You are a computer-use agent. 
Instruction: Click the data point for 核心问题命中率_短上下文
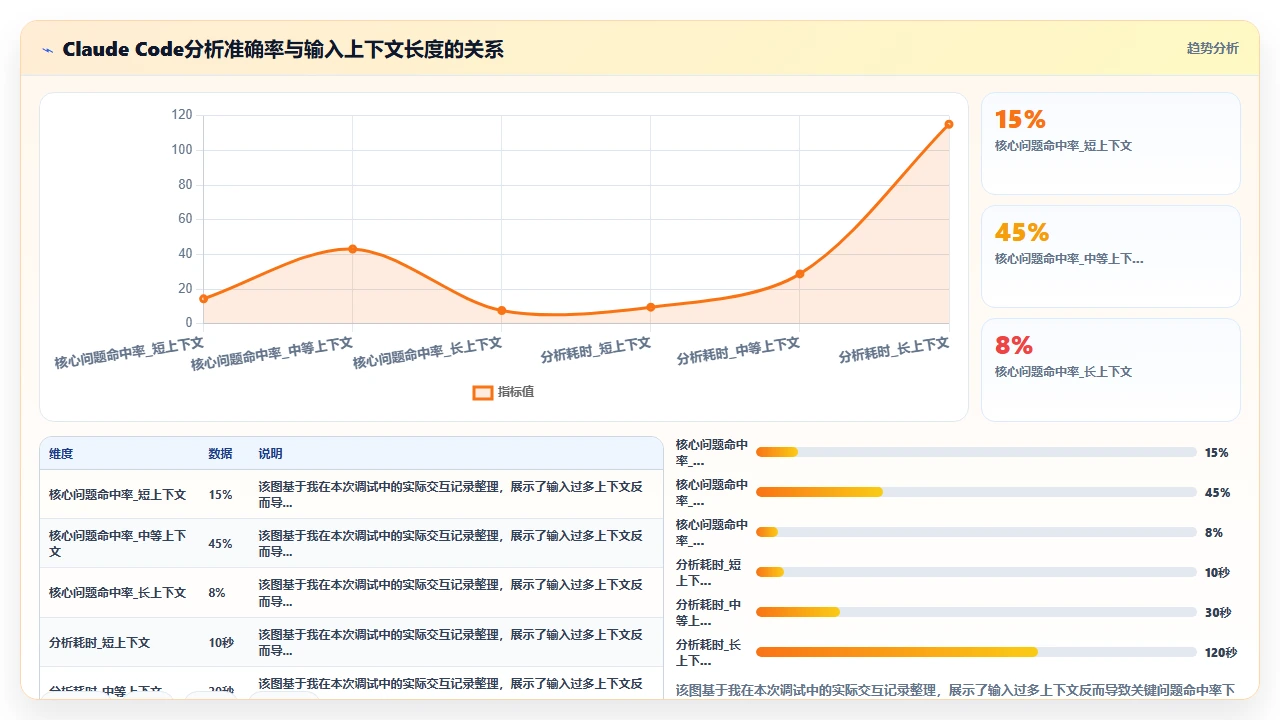(203, 299)
